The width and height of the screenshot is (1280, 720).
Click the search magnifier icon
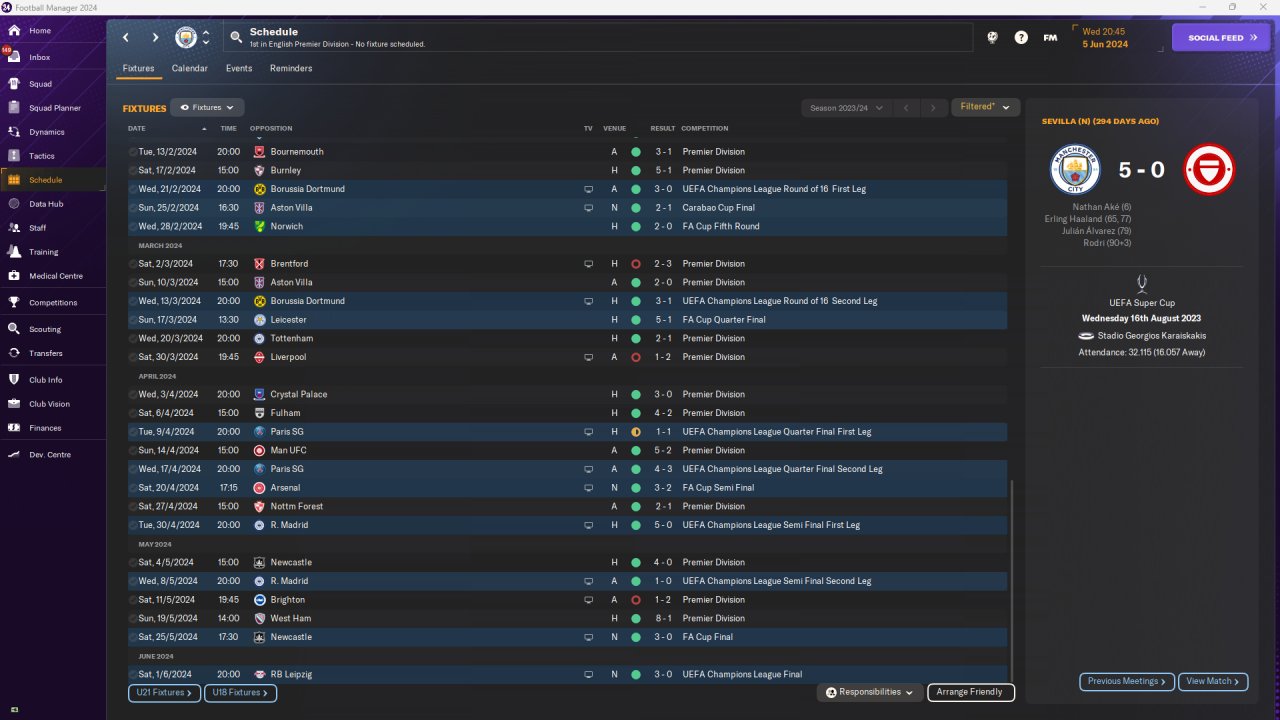(x=236, y=38)
